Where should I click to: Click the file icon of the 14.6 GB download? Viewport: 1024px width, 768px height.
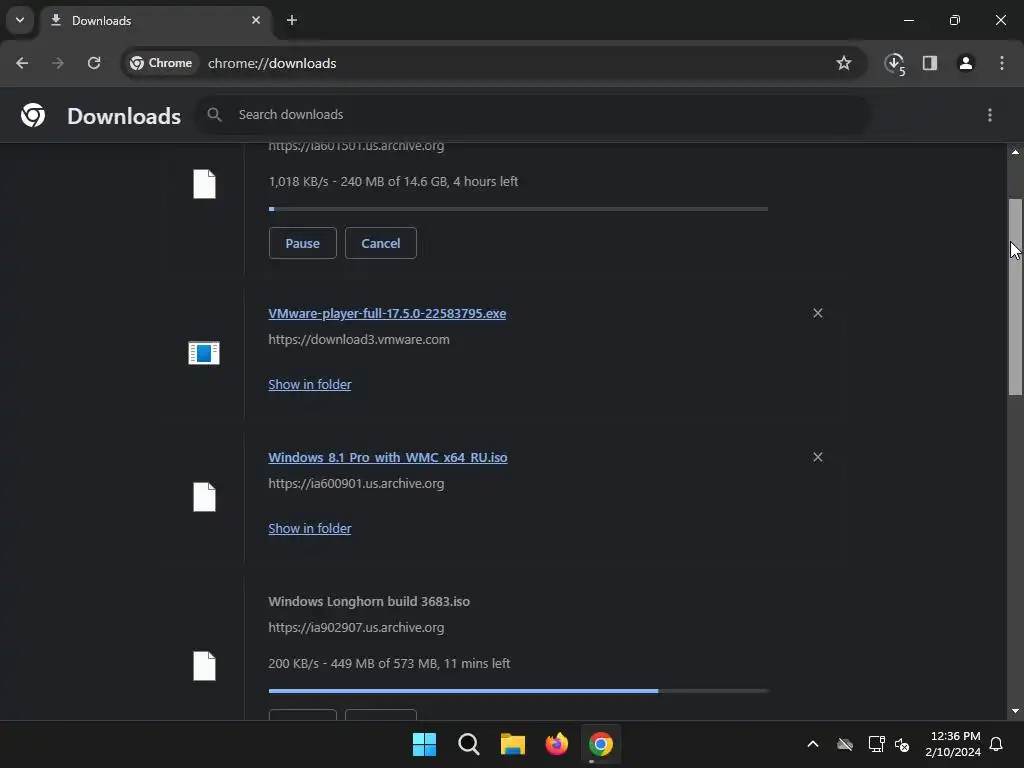pyautogui.click(x=204, y=184)
